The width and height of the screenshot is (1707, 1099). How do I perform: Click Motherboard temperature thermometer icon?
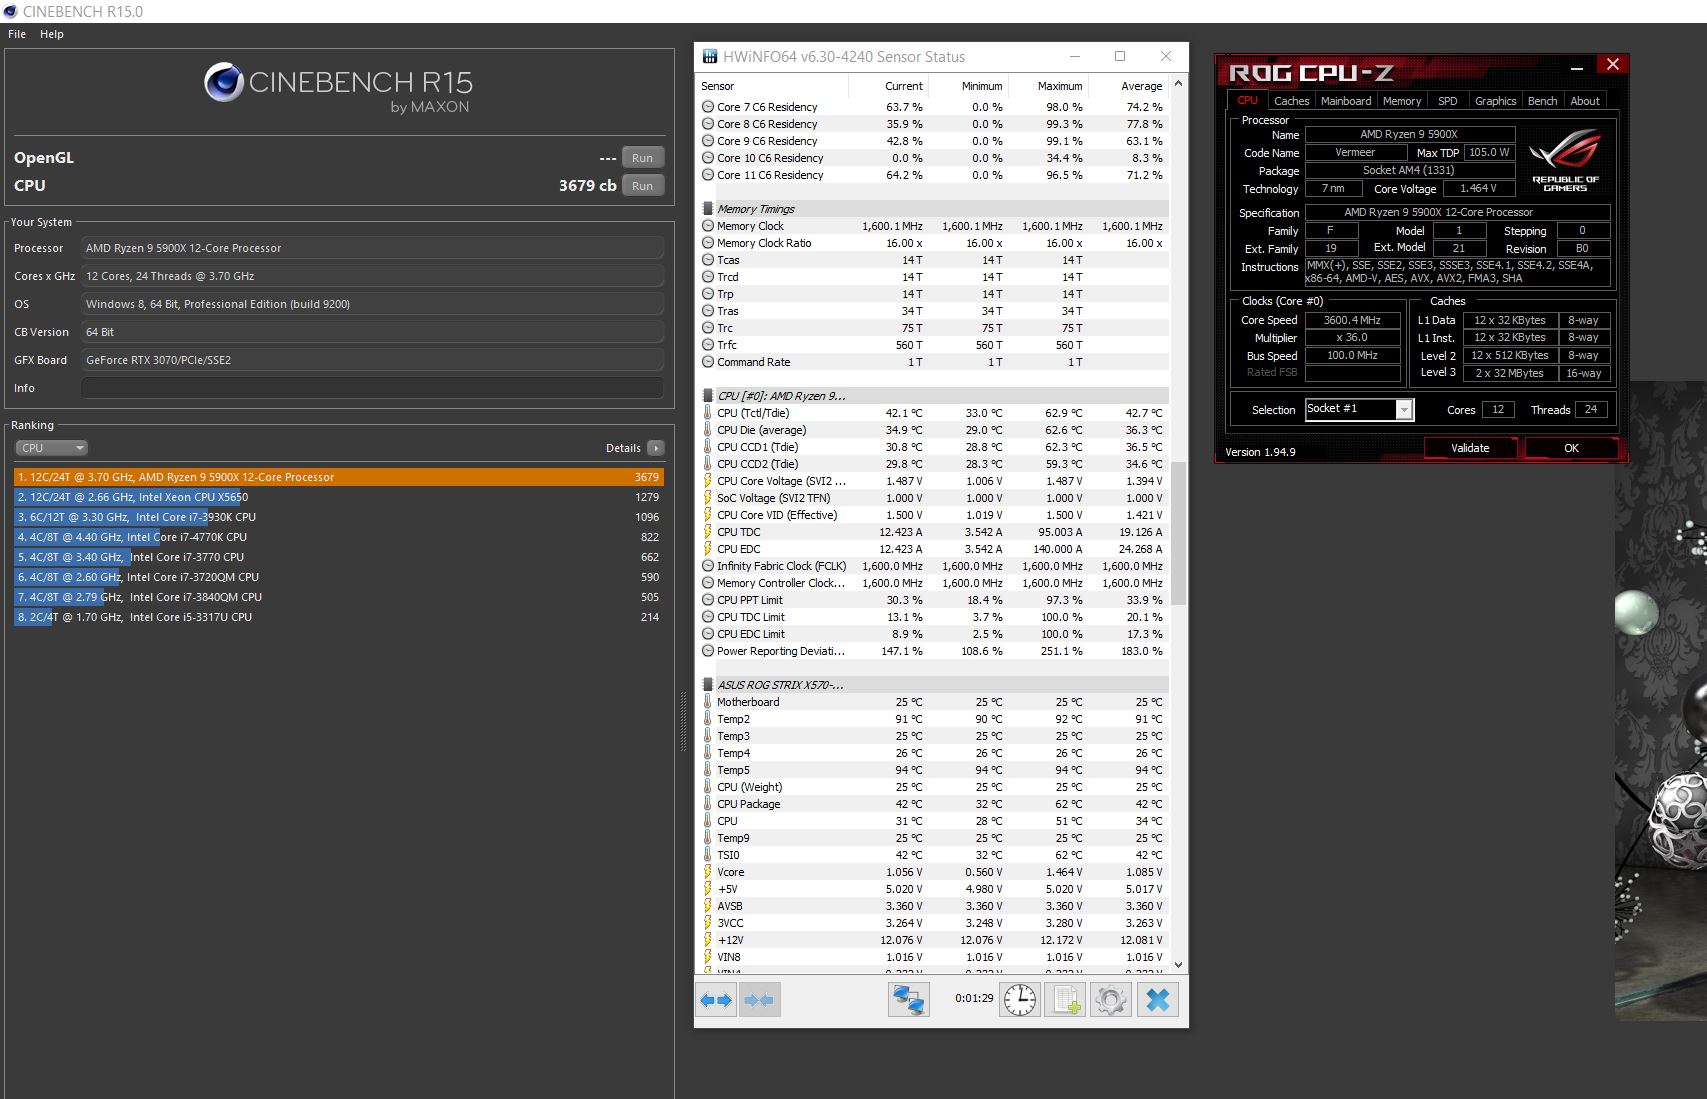click(x=708, y=702)
